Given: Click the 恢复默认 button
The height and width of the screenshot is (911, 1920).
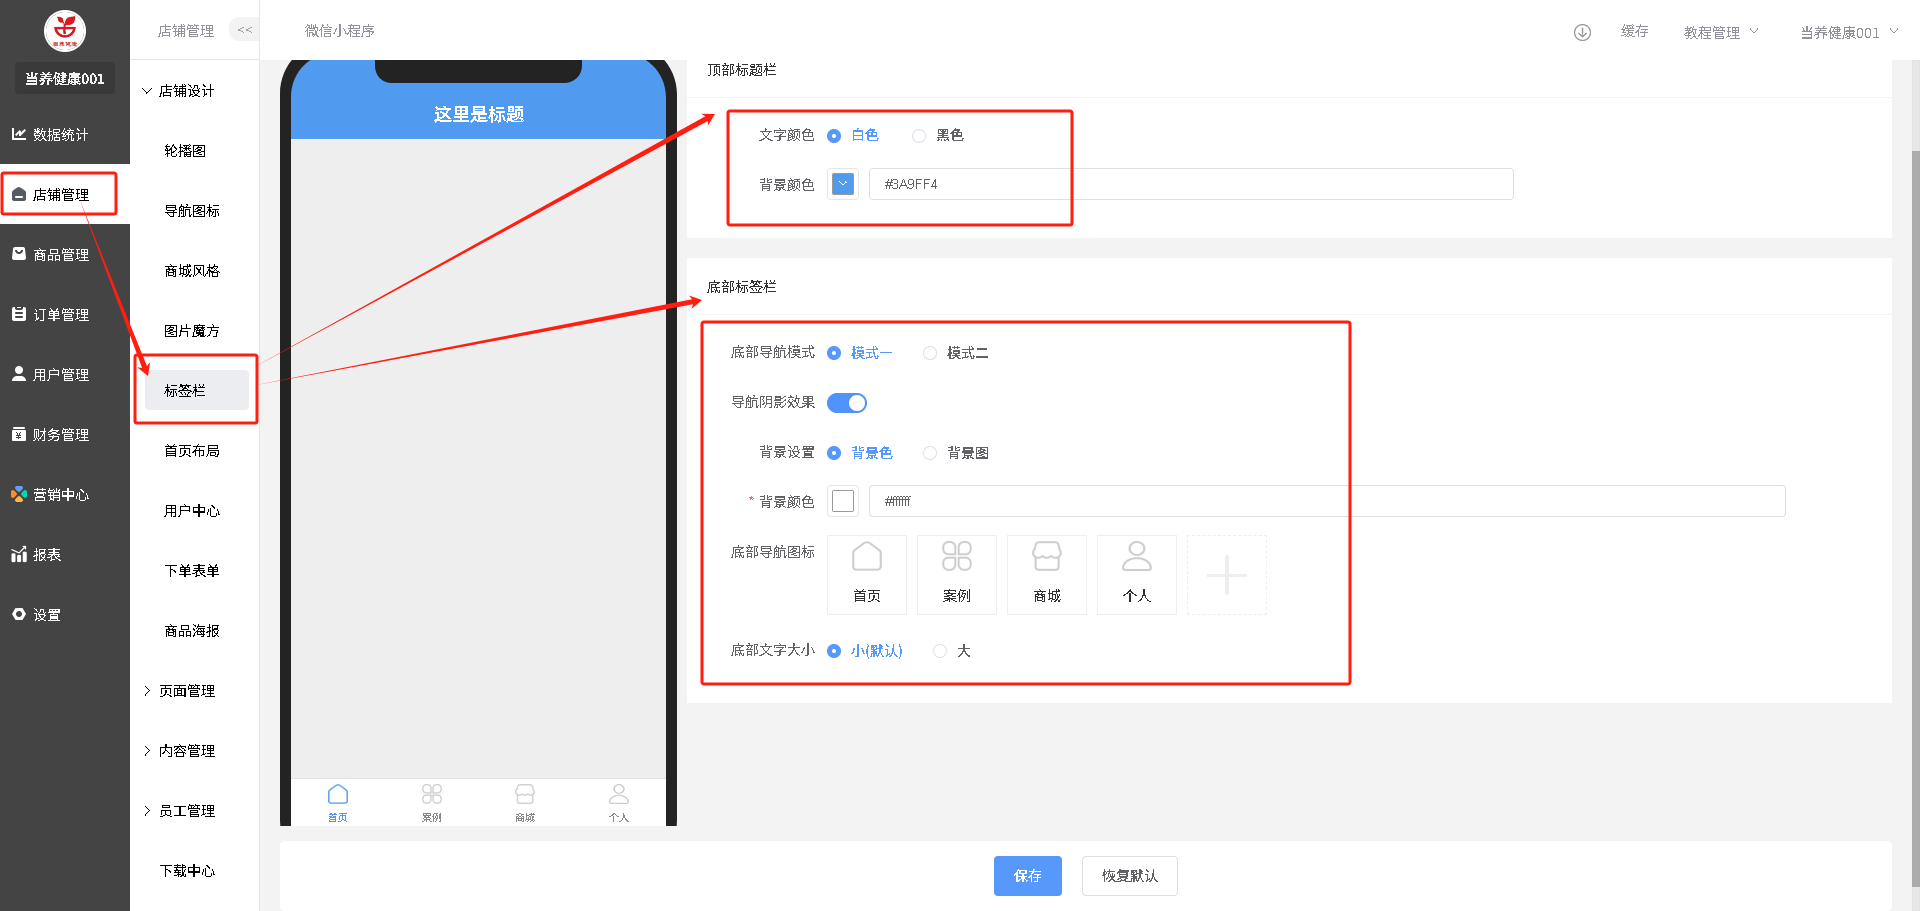Looking at the screenshot, I should pos(1129,876).
